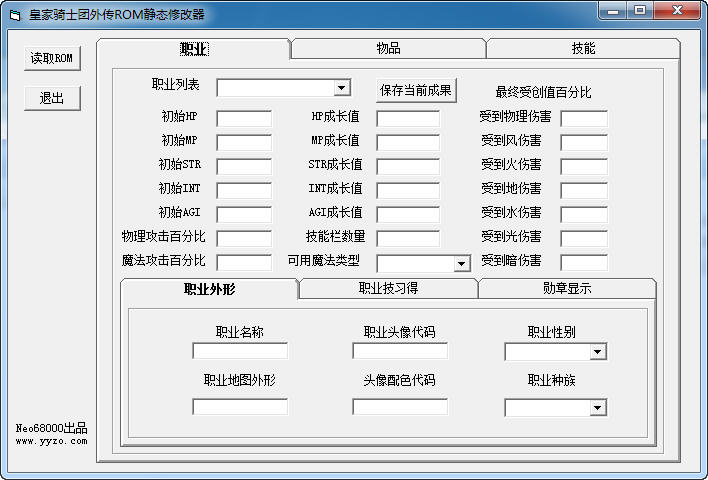Switch to the 技能 tab
Viewport: 708px width, 480px height.
click(x=583, y=48)
